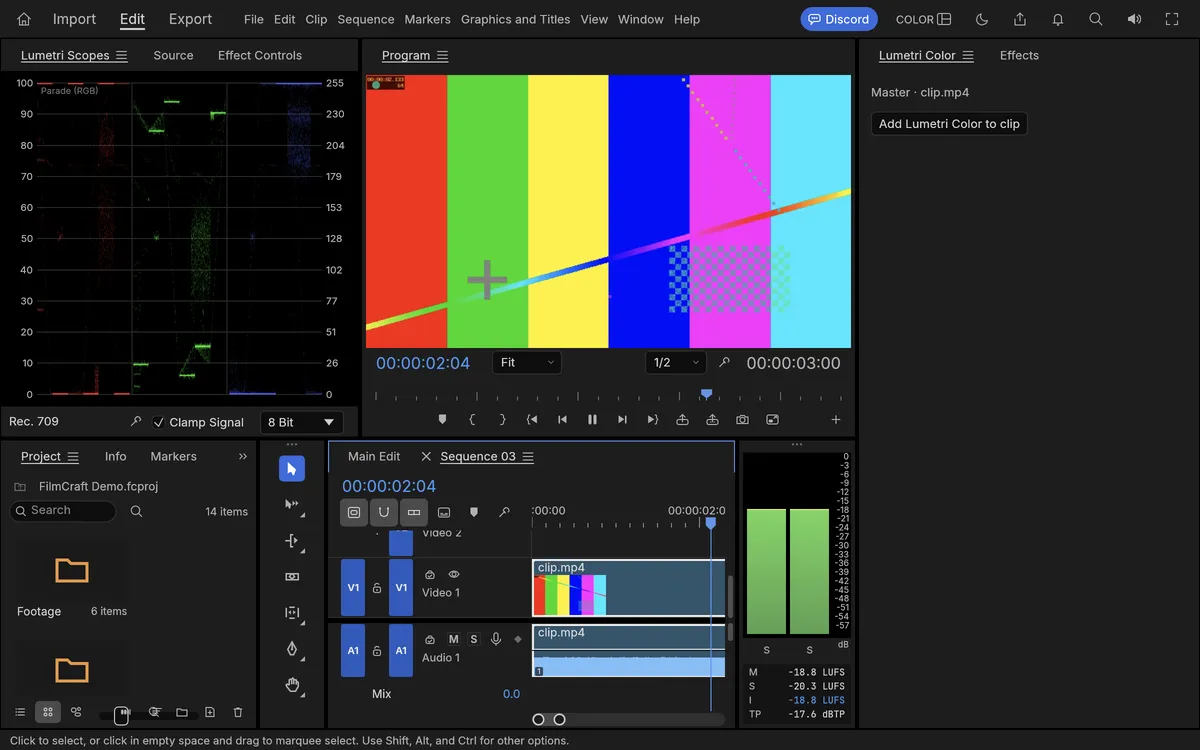Click the Mark Out brace icon
The image size is (1200, 750).
[503, 420]
